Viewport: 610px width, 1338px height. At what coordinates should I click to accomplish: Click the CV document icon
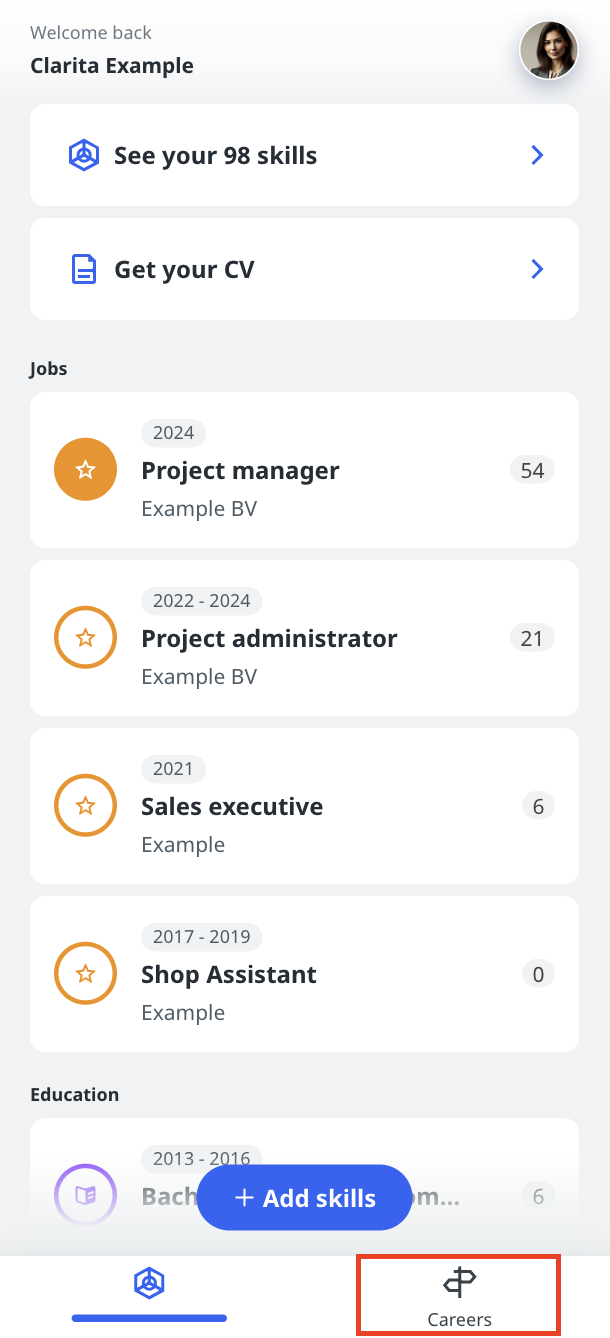(84, 269)
